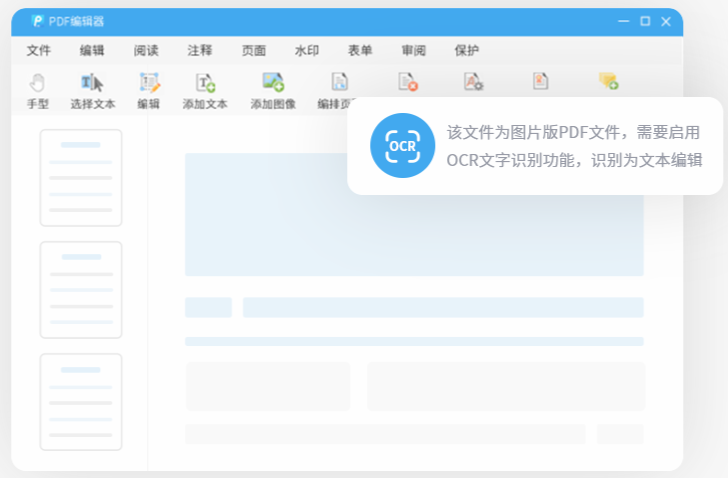
Task: Choose the 编辑 edit tool in toolbar
Action: pos(149,91)
